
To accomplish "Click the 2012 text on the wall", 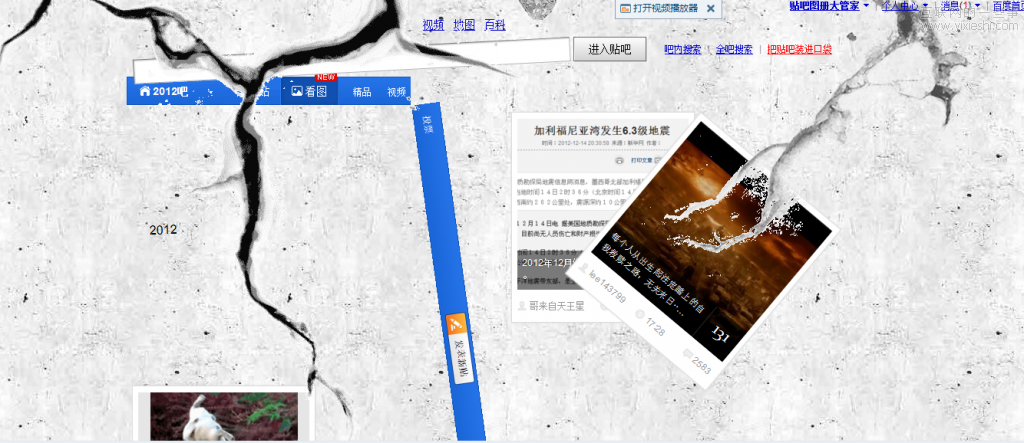I will coord(163,230).
